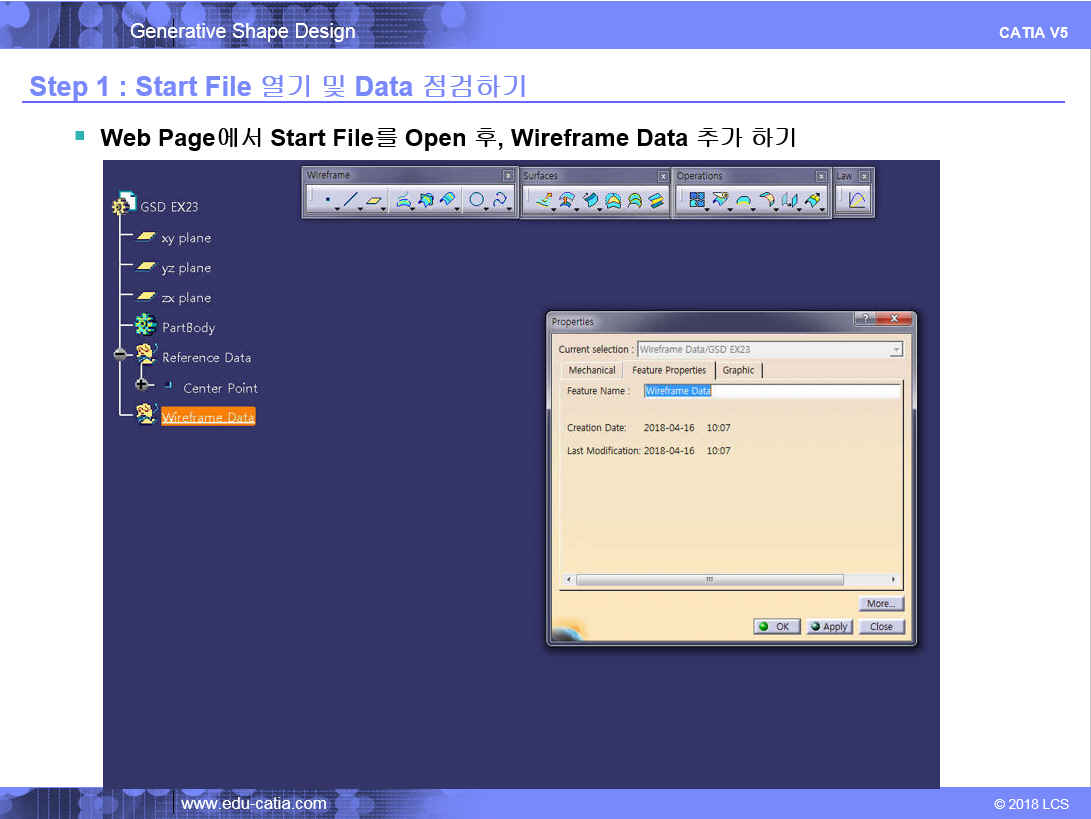The width and height of the screenshot is (1091, 819).
Task: Select the Join tool in Operations toolbar
Action: [697, 200]
